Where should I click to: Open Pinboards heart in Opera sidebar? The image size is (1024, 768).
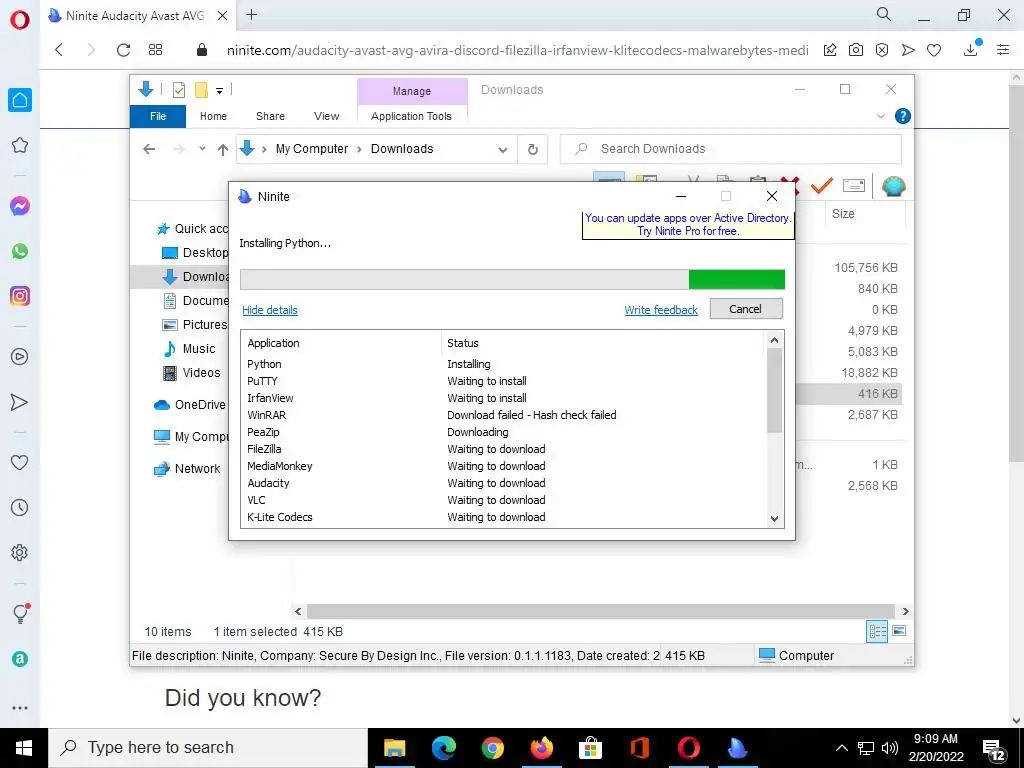(x=20, y=462)
